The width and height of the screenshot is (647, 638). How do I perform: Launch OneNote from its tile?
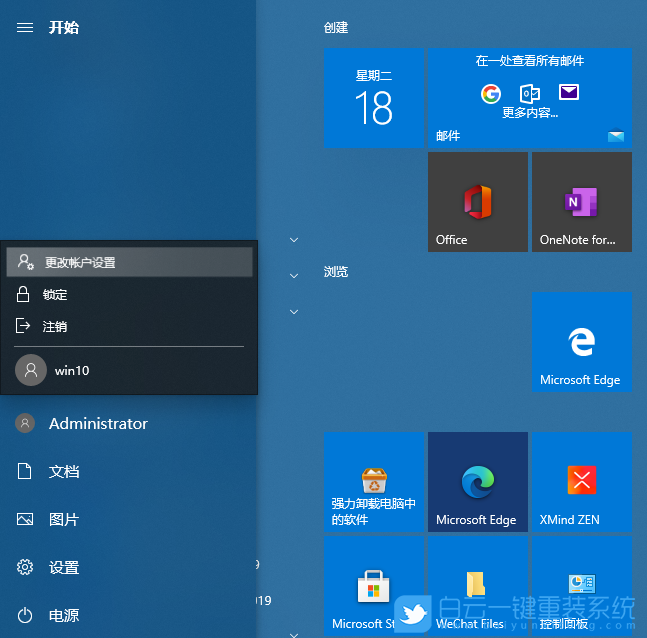click(581, 202)
